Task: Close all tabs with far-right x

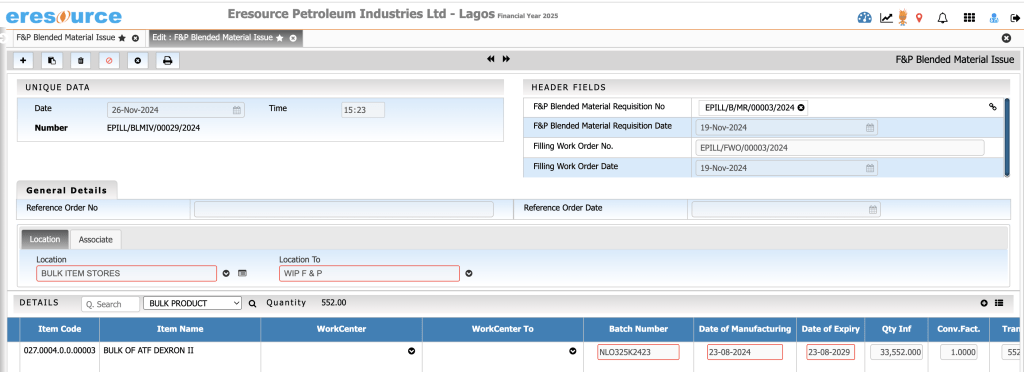Action: [1006, 39]
